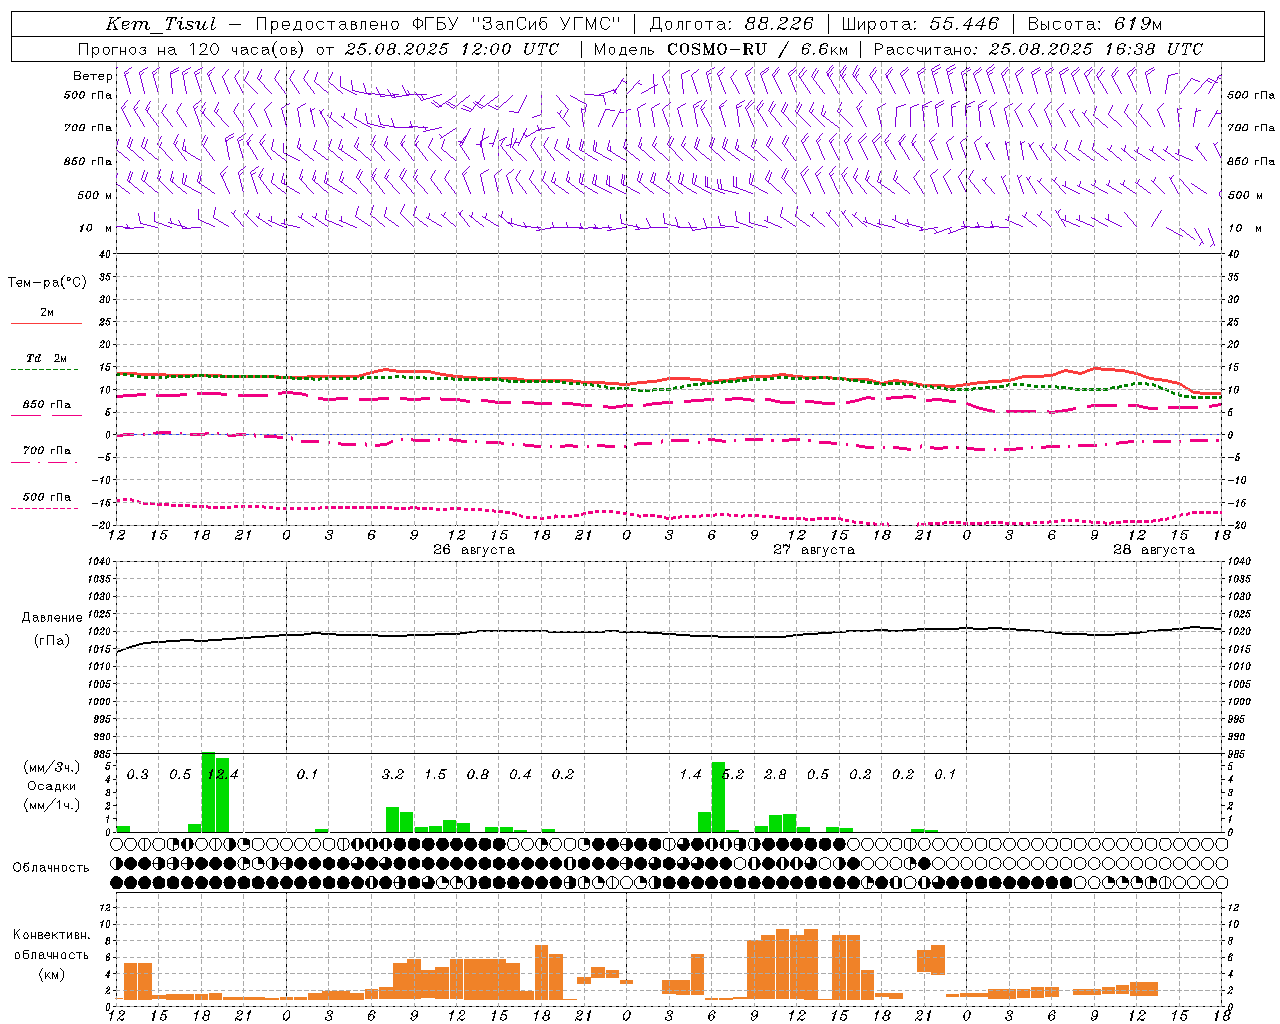Click the 12.4 precipitation total
This screenshot has height=1024, width=1280.
223,774
